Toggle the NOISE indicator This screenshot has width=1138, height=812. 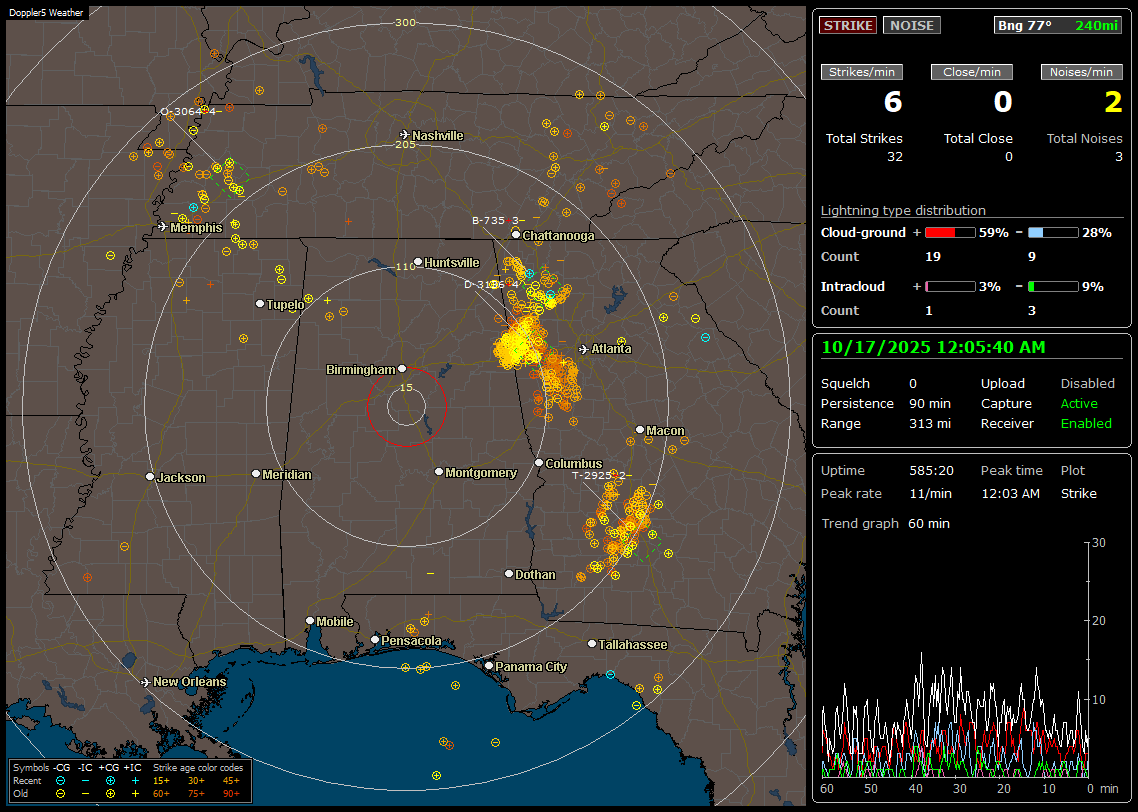point(911,25)
